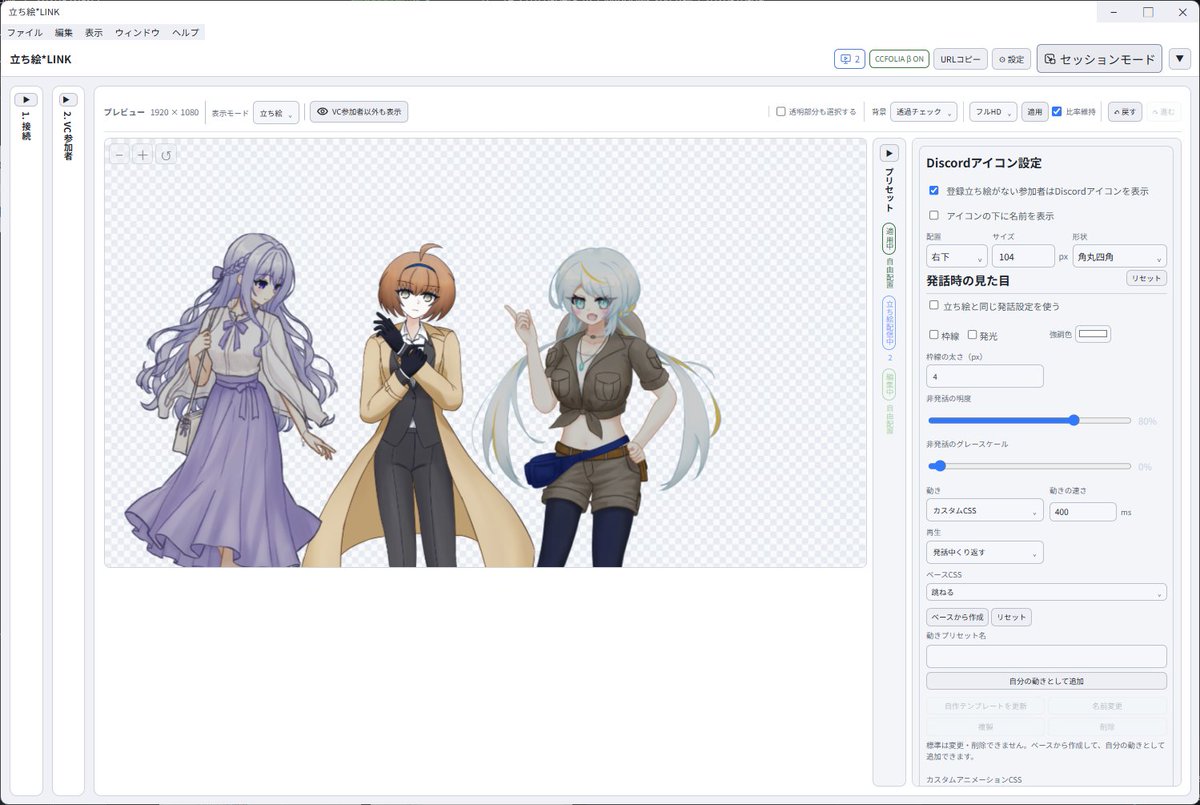Click the 戻す undo button
1200x805 pixels.
[x=1125, y=112]
